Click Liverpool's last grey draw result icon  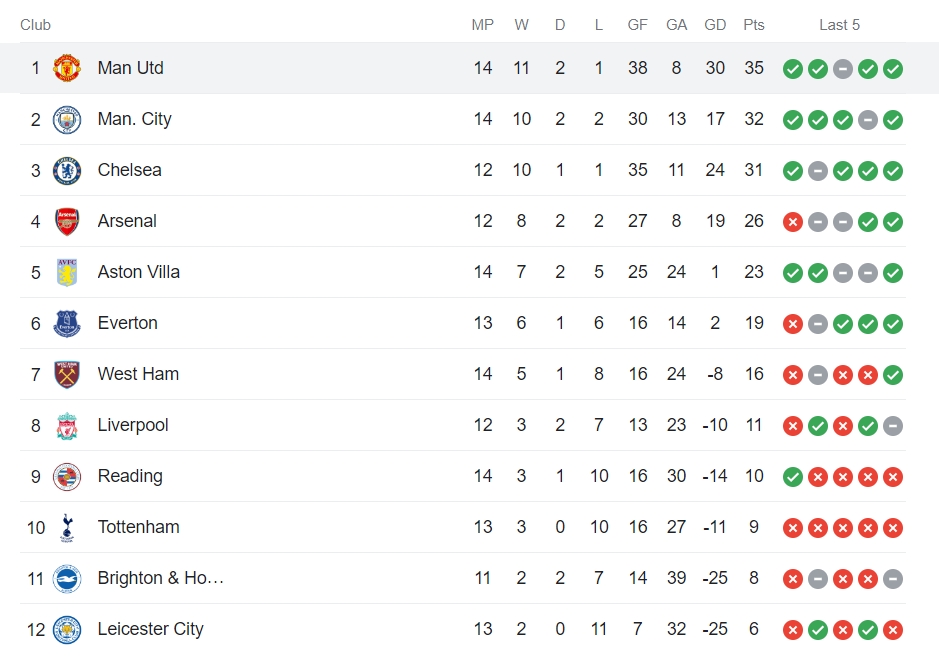pos(893,426)
